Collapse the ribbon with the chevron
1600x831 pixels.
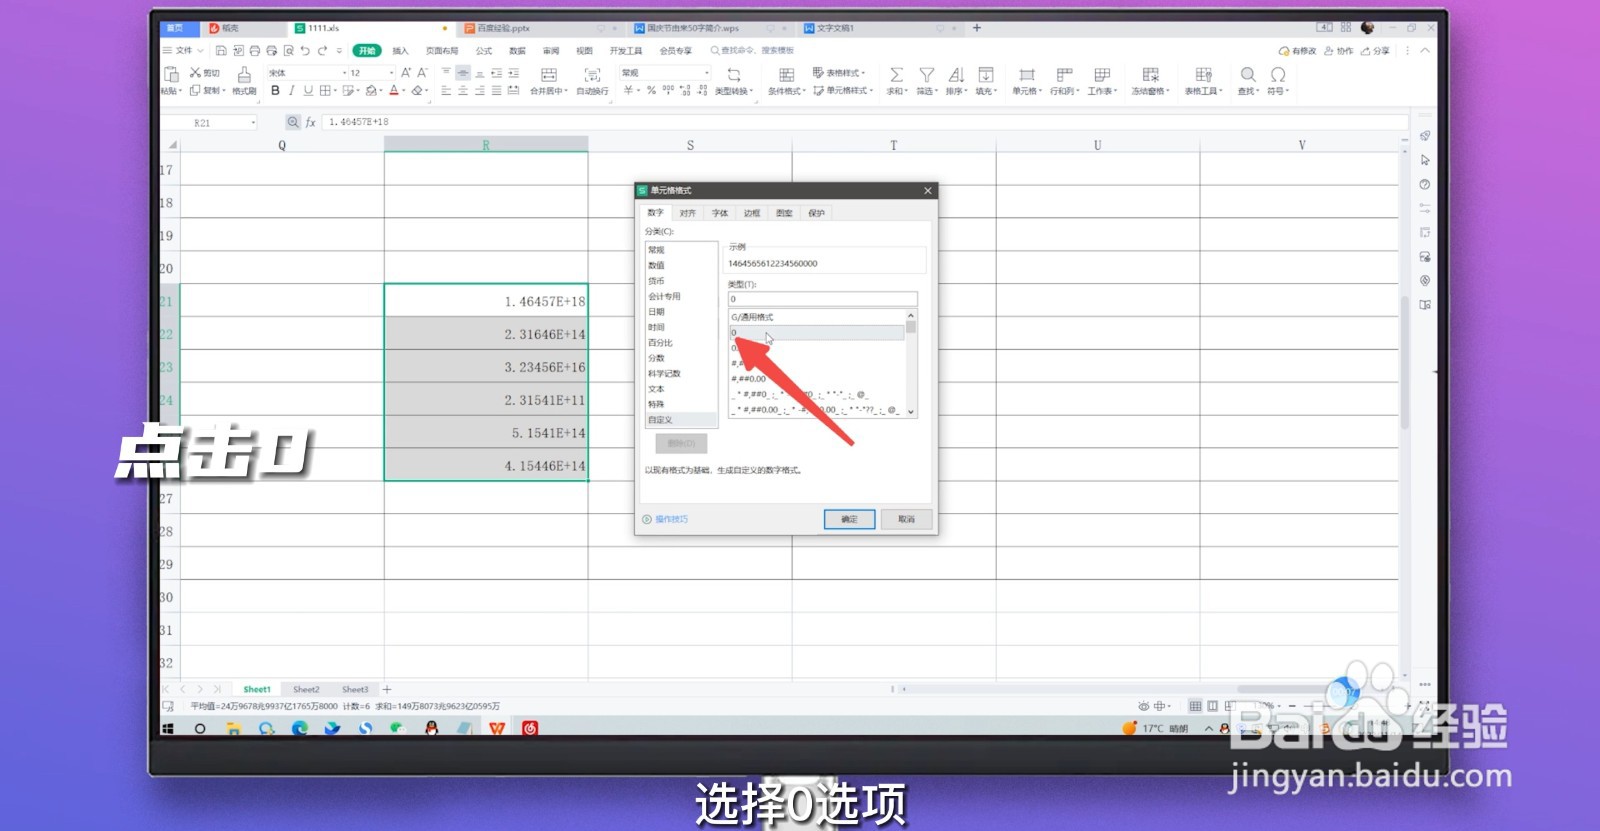(x=1425, y=50)
